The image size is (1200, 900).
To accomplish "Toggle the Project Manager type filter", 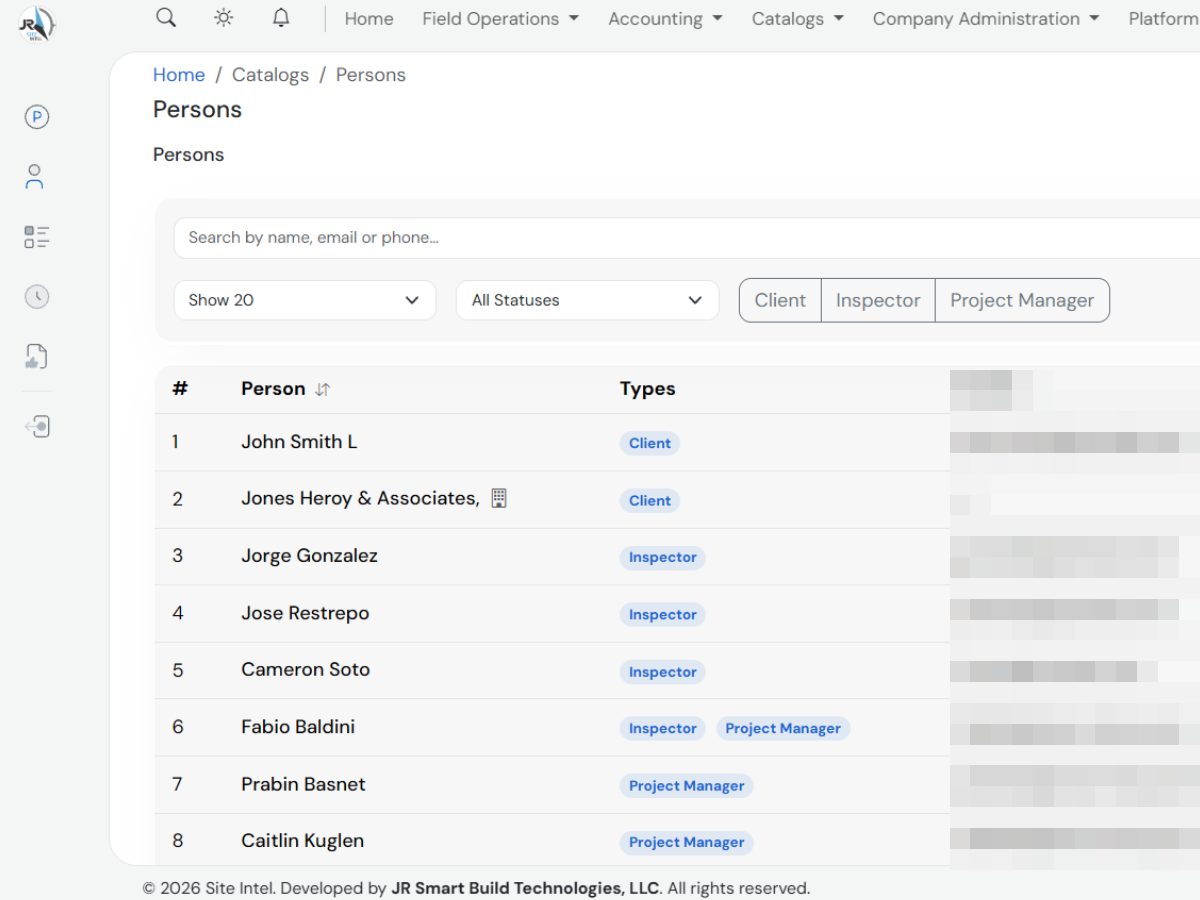I will 1022,300.
